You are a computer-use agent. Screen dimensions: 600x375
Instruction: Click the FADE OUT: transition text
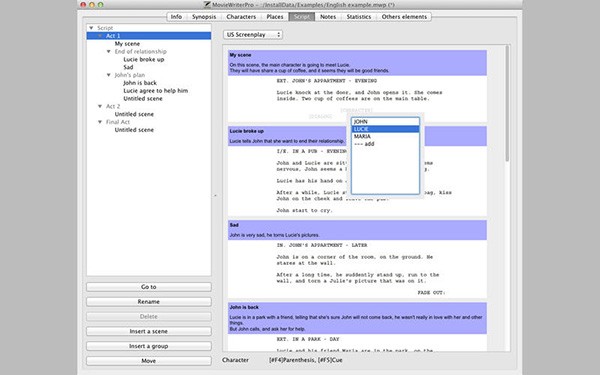pos(431,292)
